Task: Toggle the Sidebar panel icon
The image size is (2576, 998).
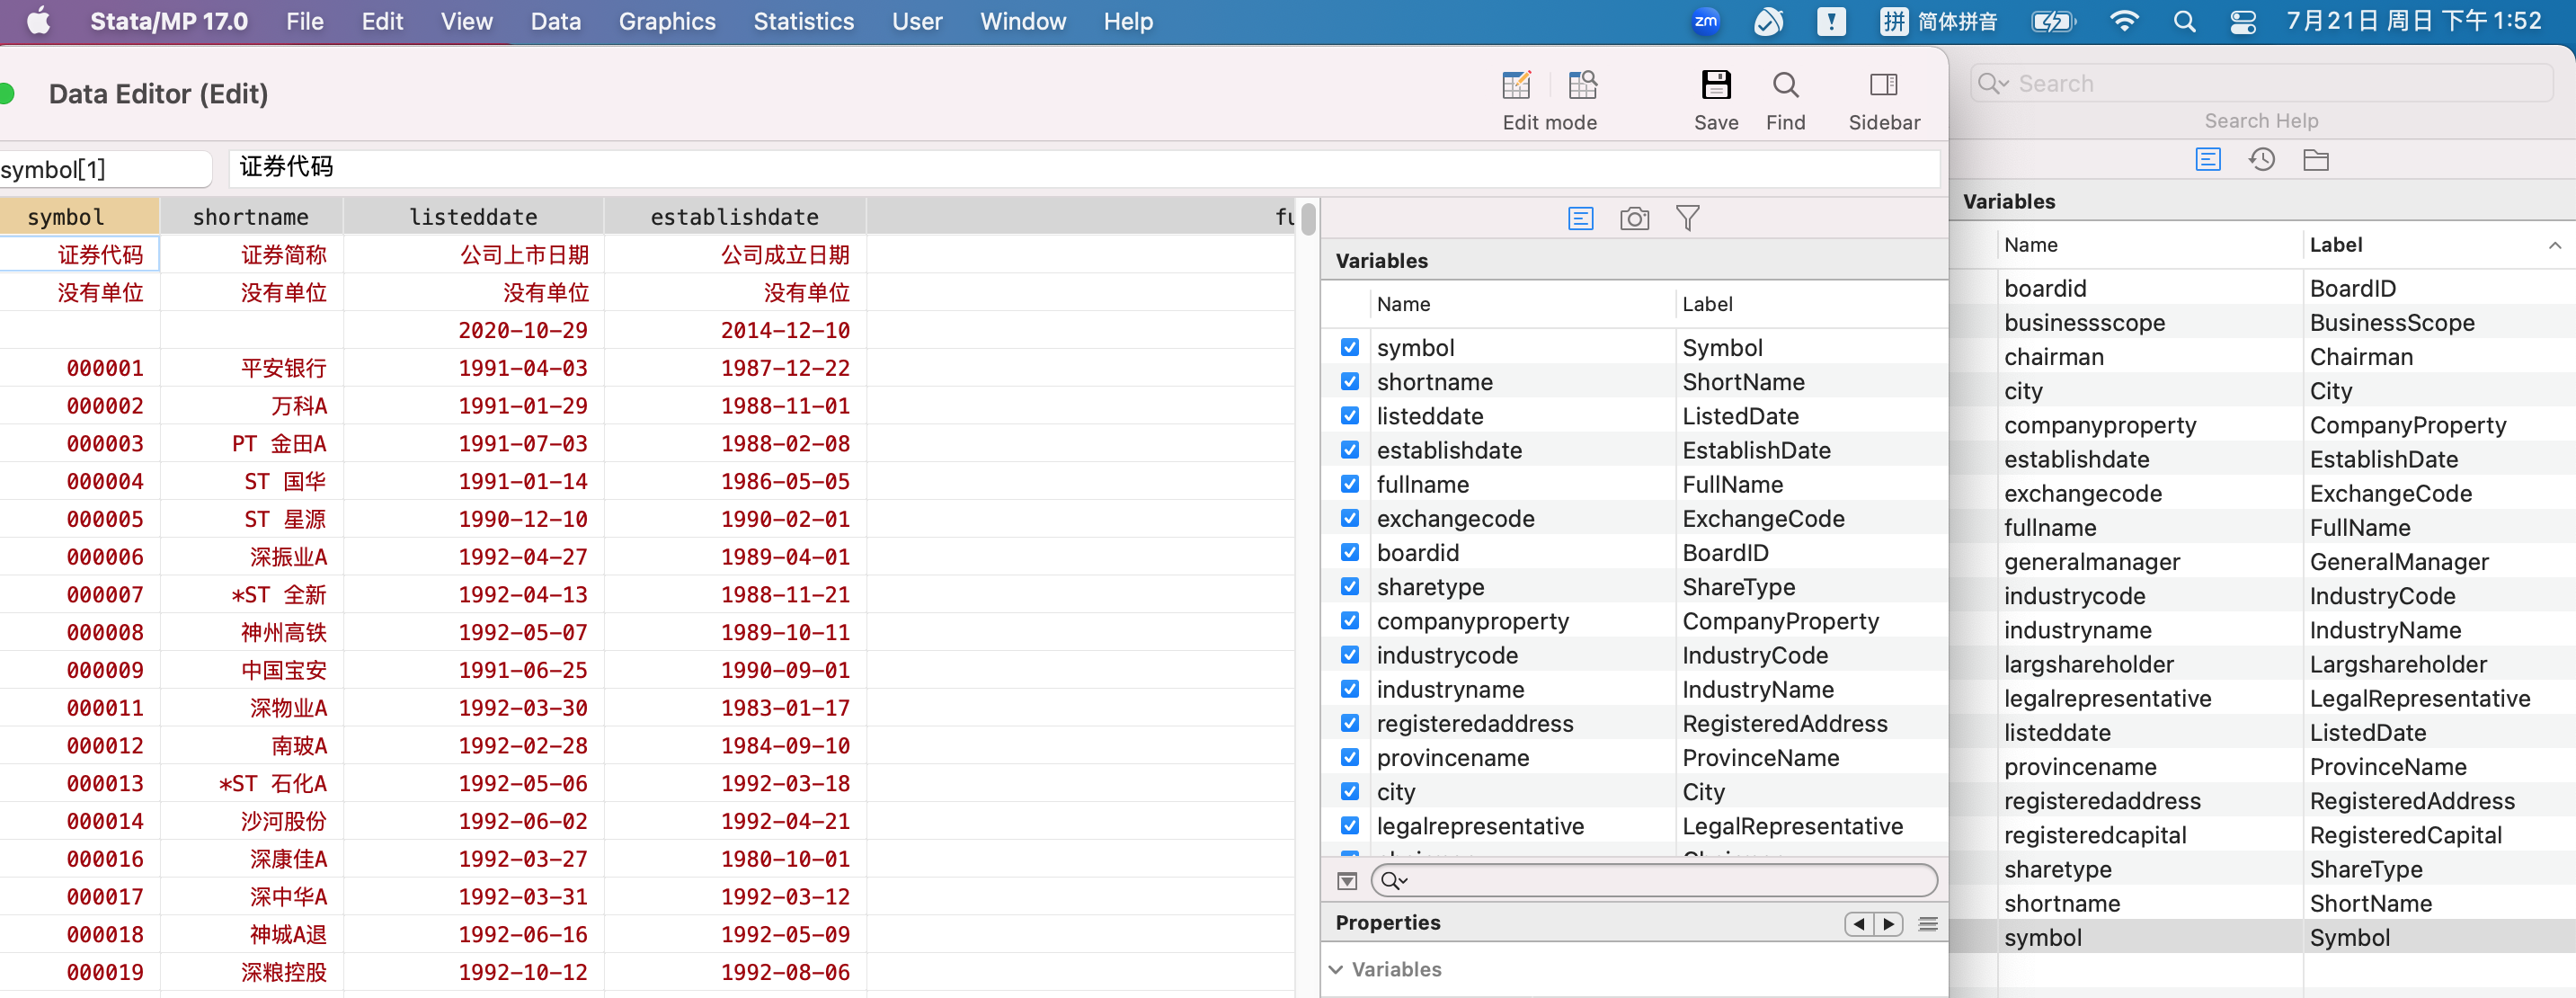Action: tap(1883, 86)
